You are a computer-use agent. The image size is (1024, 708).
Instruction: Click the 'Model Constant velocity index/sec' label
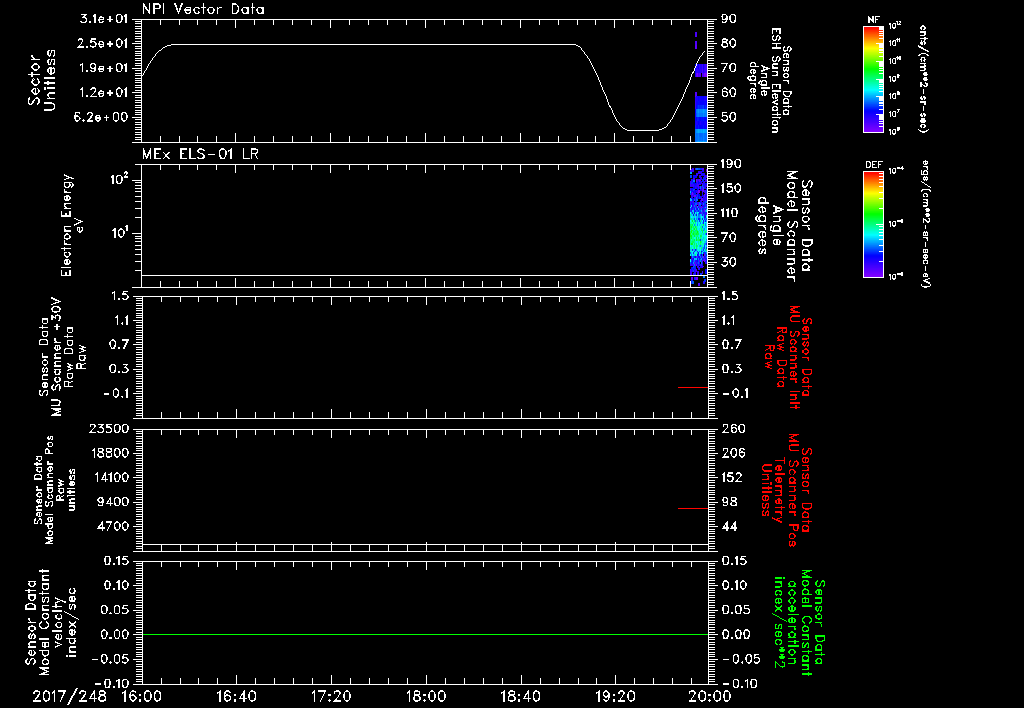pyautogui.click(x=51, y=622)
